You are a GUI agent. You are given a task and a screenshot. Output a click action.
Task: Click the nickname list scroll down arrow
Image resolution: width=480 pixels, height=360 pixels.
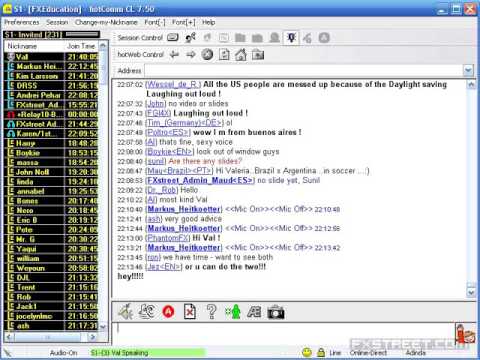[103, 327]
